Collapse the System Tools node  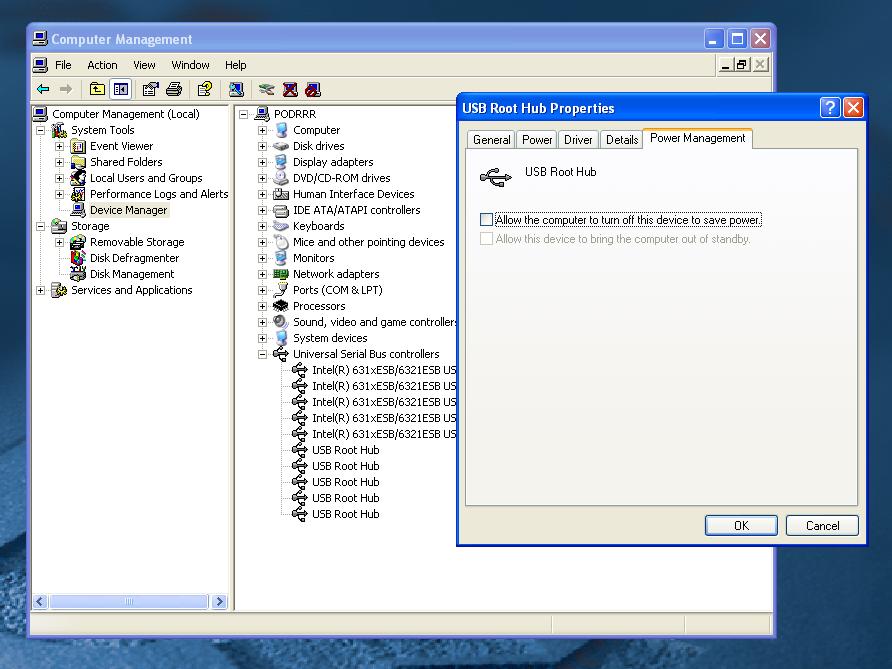[40, 130]
